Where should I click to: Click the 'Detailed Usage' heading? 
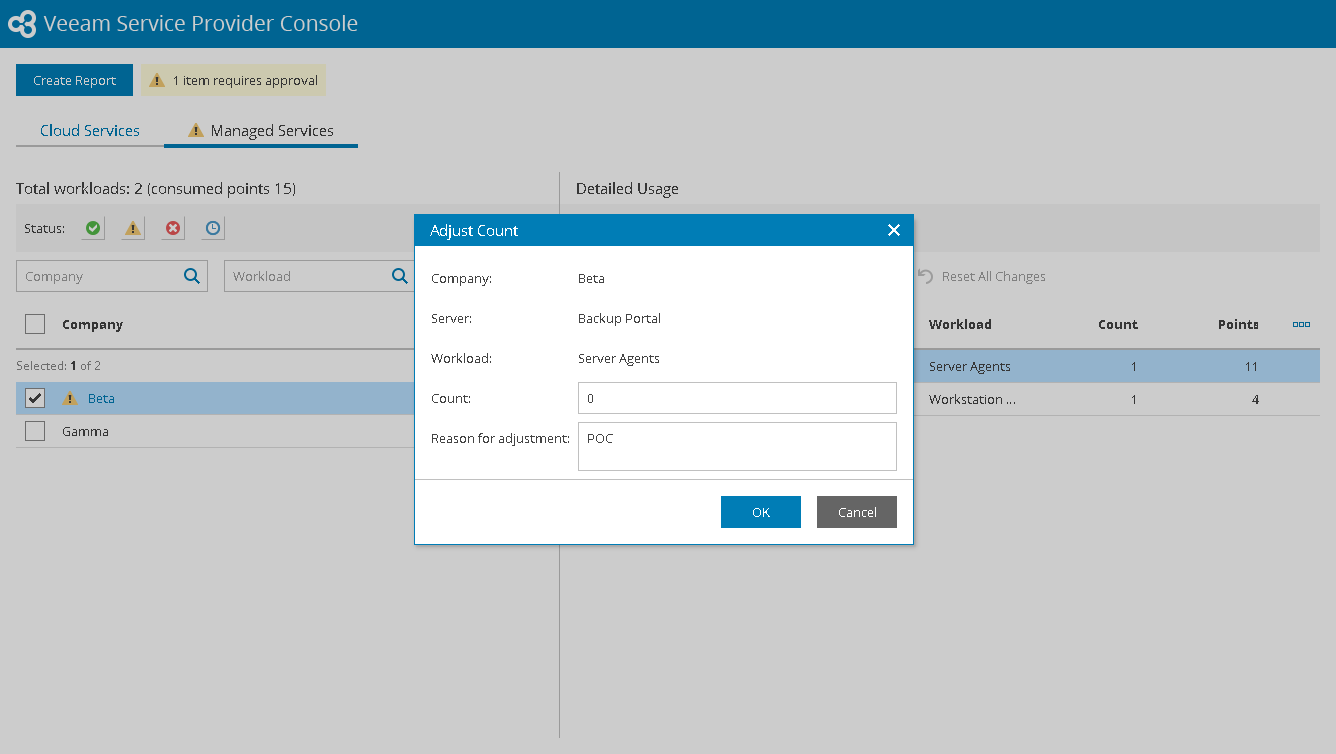coord(627,188)
